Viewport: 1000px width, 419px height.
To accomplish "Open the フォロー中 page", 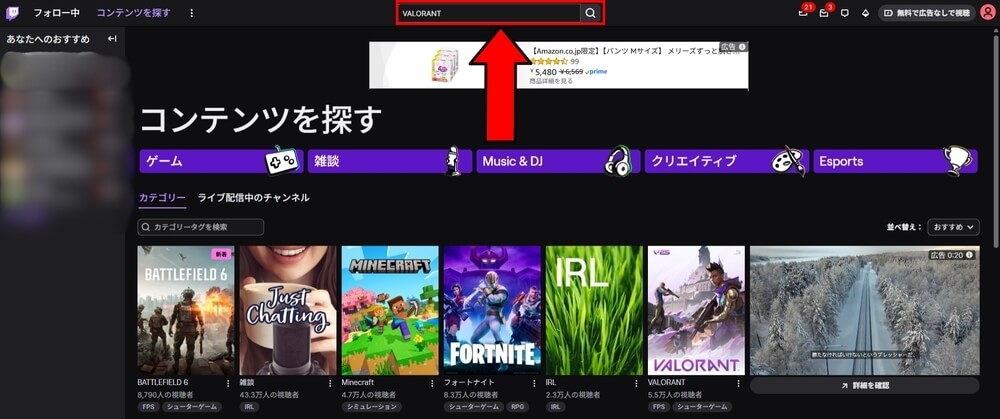I will 57,13.
